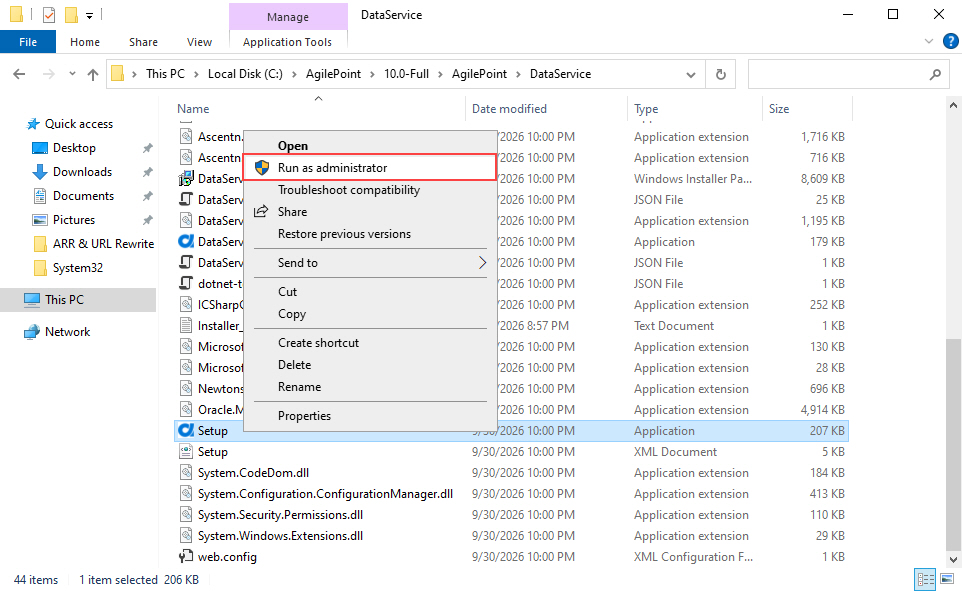The height and width of the screenshot is (591, 962).
Task: Click the 10.0-Full breadcrumb segment
Action: point(406,74)
